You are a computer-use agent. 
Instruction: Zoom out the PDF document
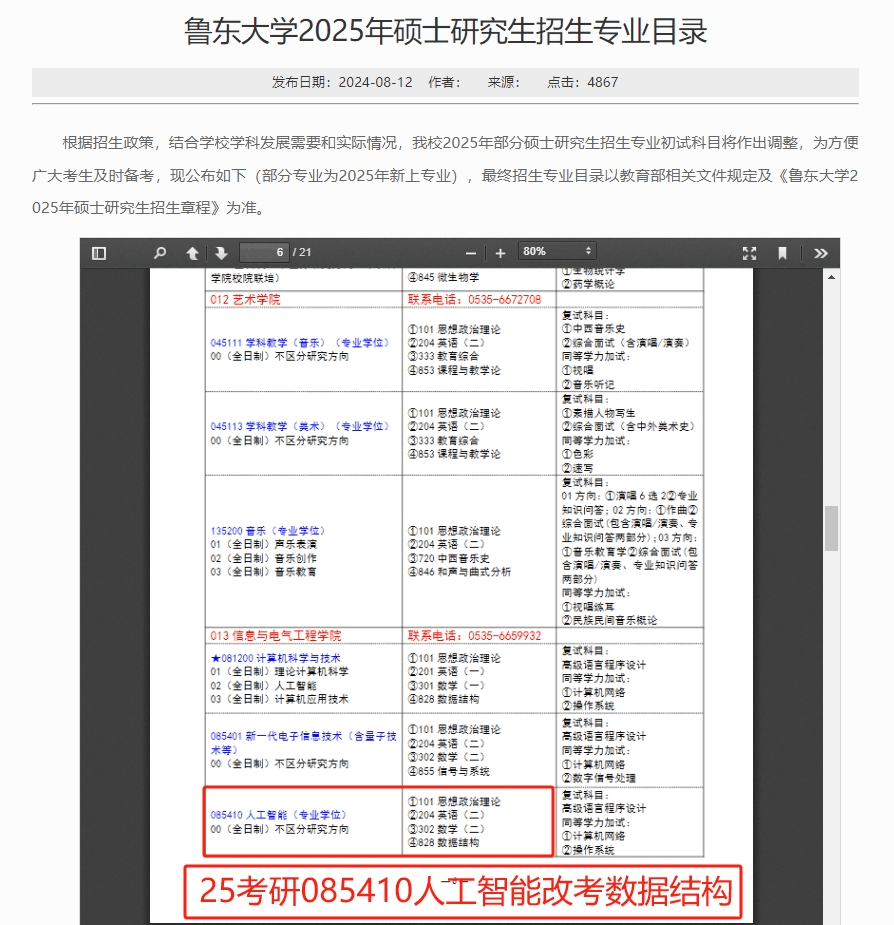pyautogui.click(x=471, y=253)
